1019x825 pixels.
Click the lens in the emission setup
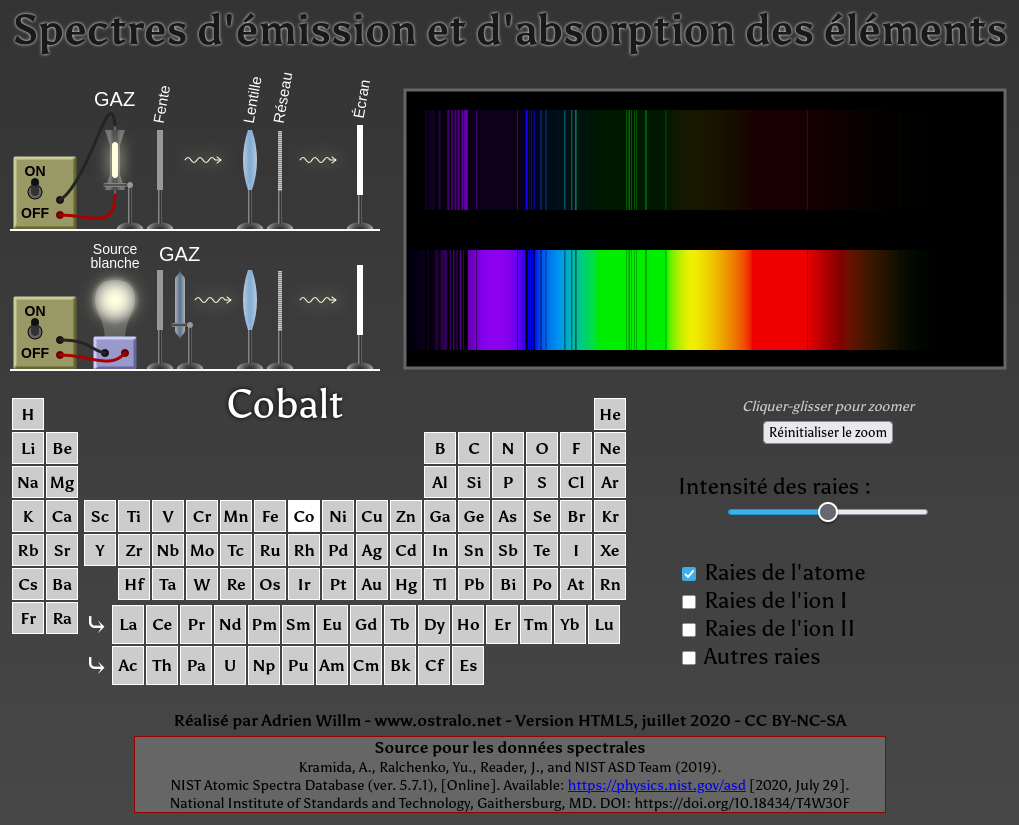pos(250,160)
